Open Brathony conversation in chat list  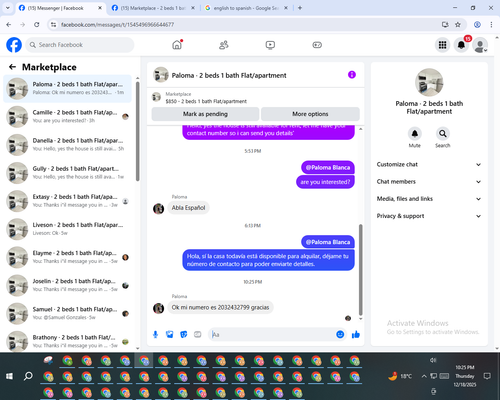point(68,341)
